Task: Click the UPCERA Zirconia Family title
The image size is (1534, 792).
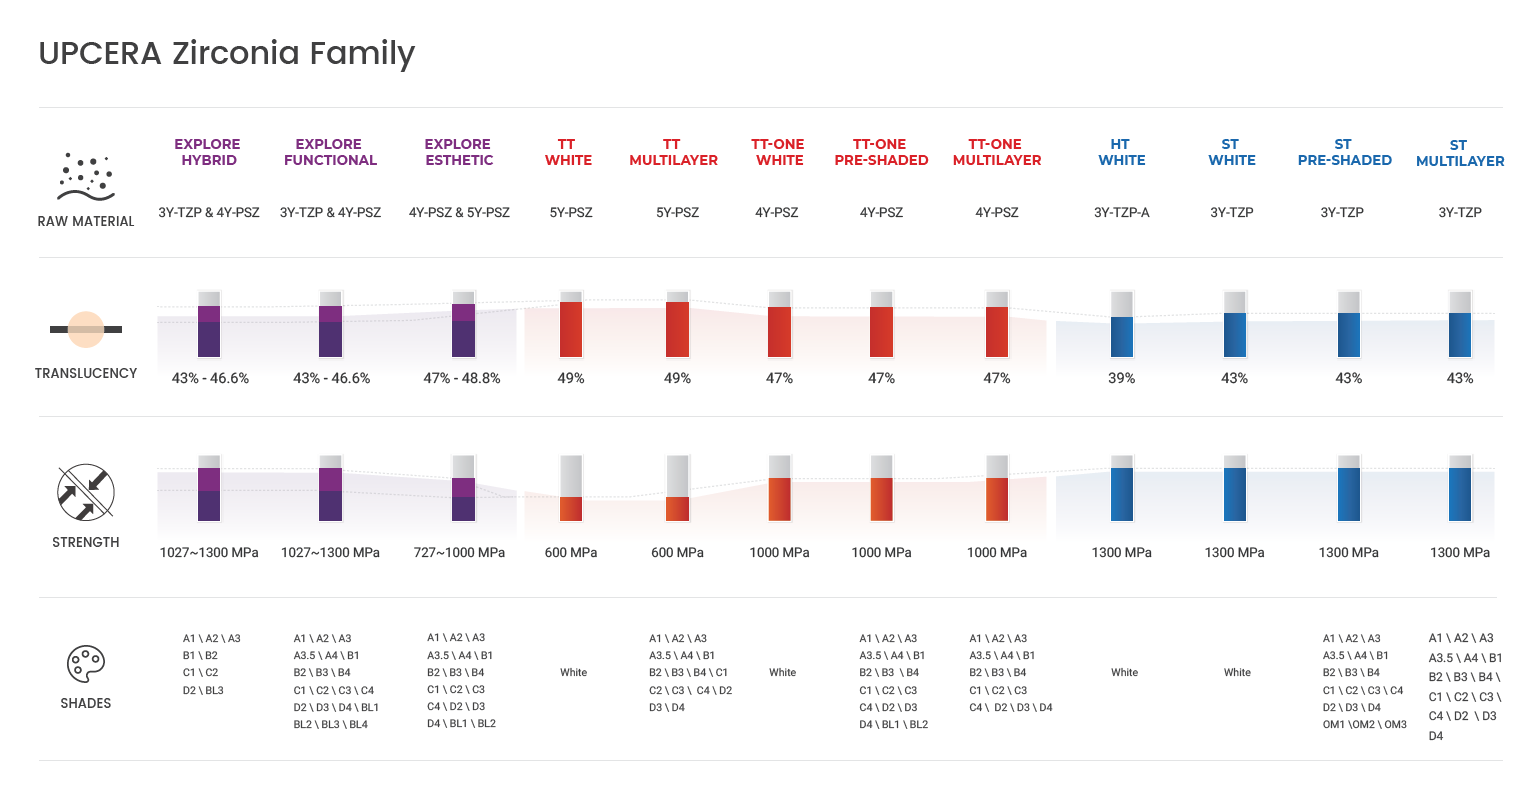Action: pos(227,53)
